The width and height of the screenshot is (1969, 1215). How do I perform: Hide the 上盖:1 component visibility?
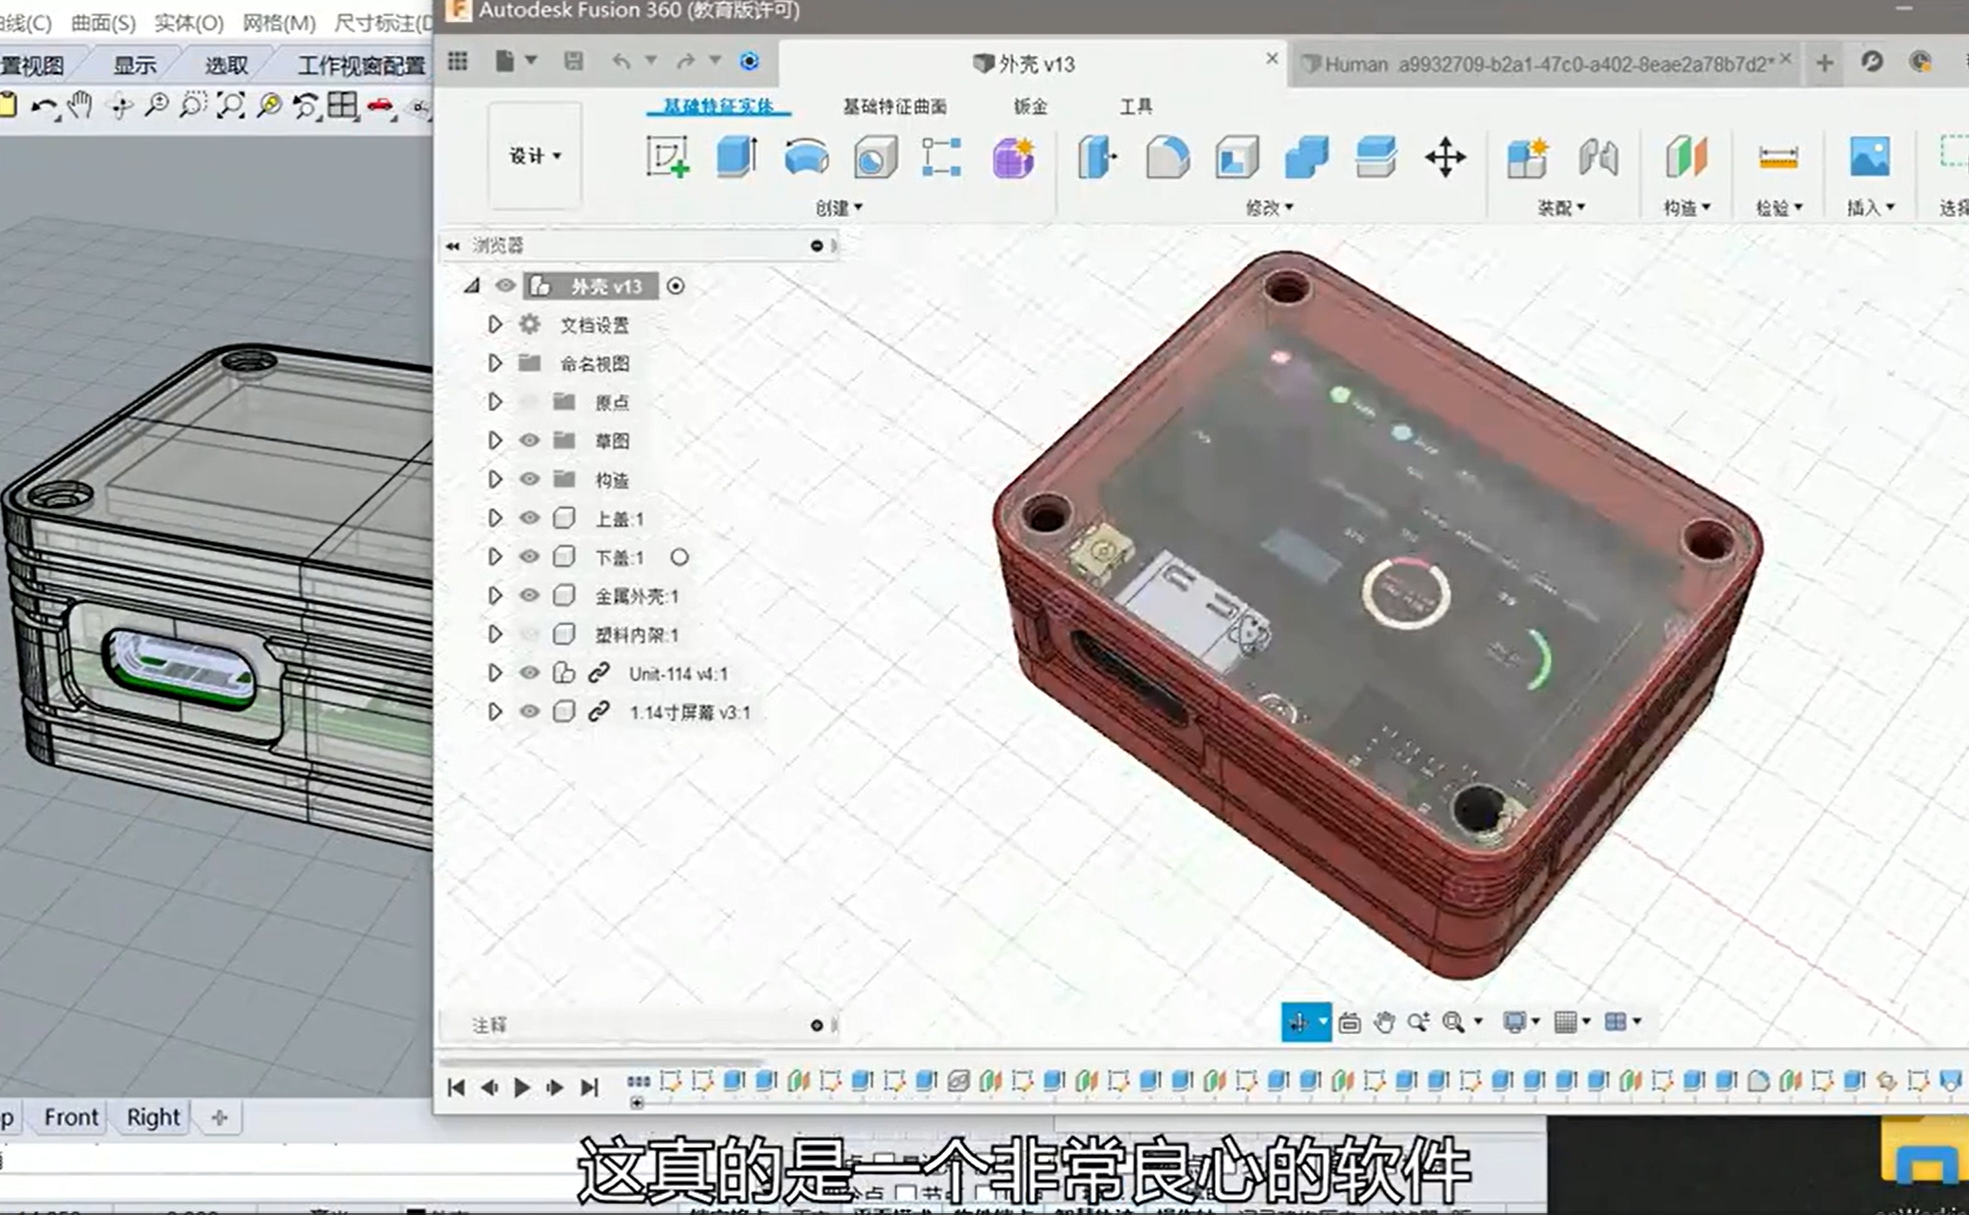529,518
